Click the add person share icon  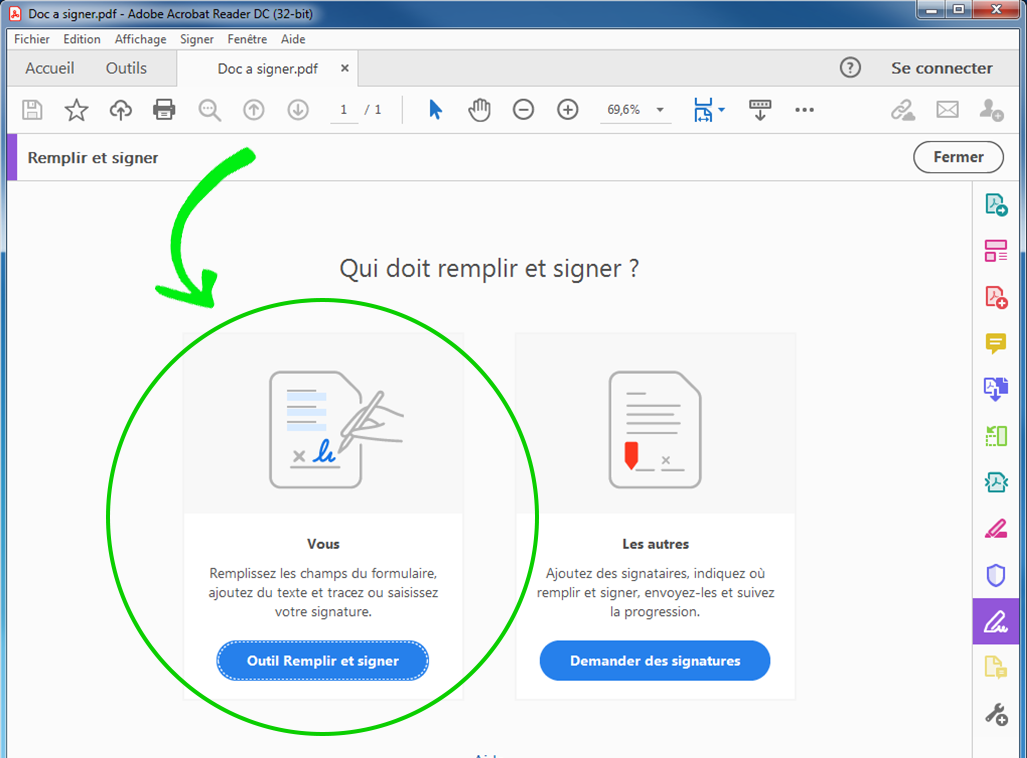992,109
